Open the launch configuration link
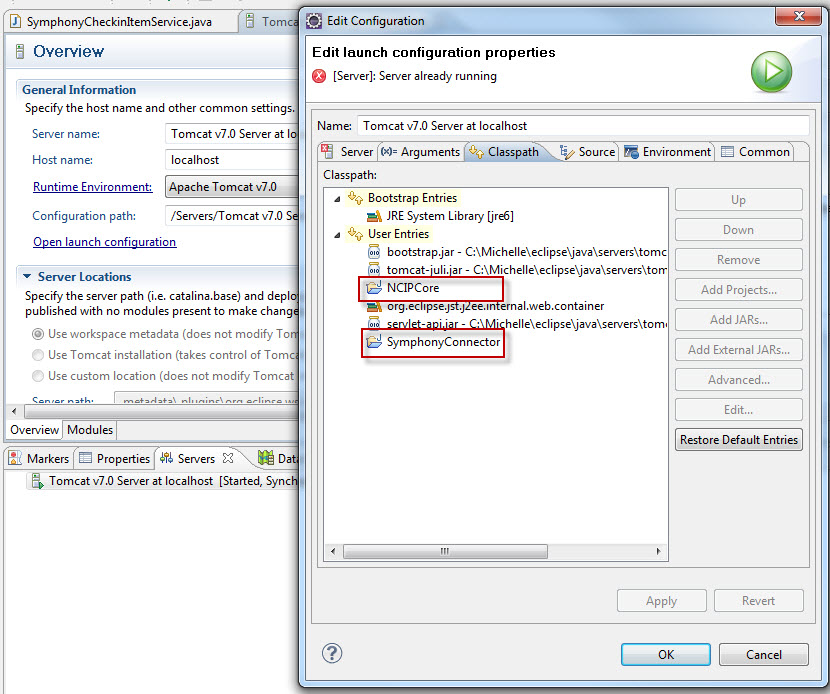Screen dimensions: 830x694 (x=104, y=241)
